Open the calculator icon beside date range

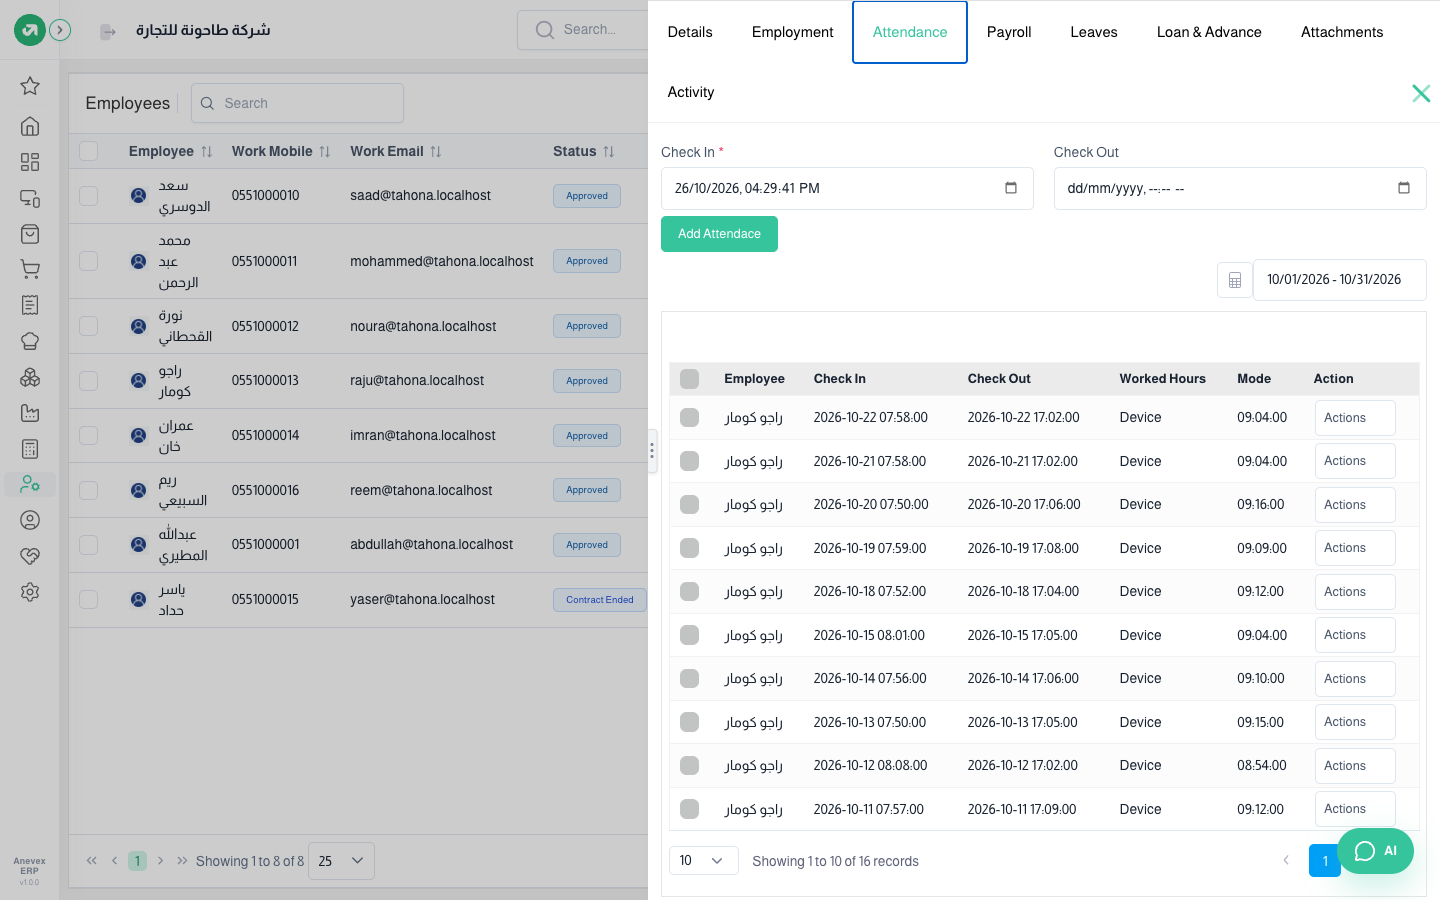pos(1235,280)
